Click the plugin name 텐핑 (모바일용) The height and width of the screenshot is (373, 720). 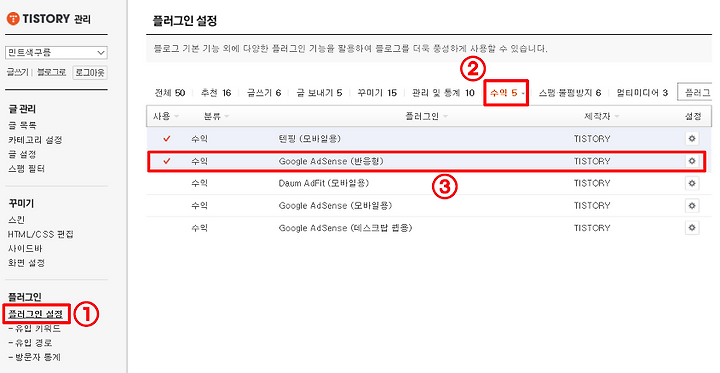(309, 139)
